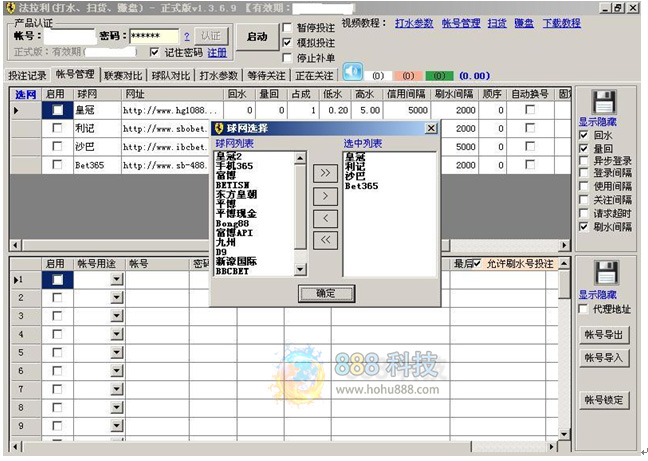Viewport: 648px width, 461px height.
Task: Close the 球网选择 dialog with X
Action: point(431,128)
